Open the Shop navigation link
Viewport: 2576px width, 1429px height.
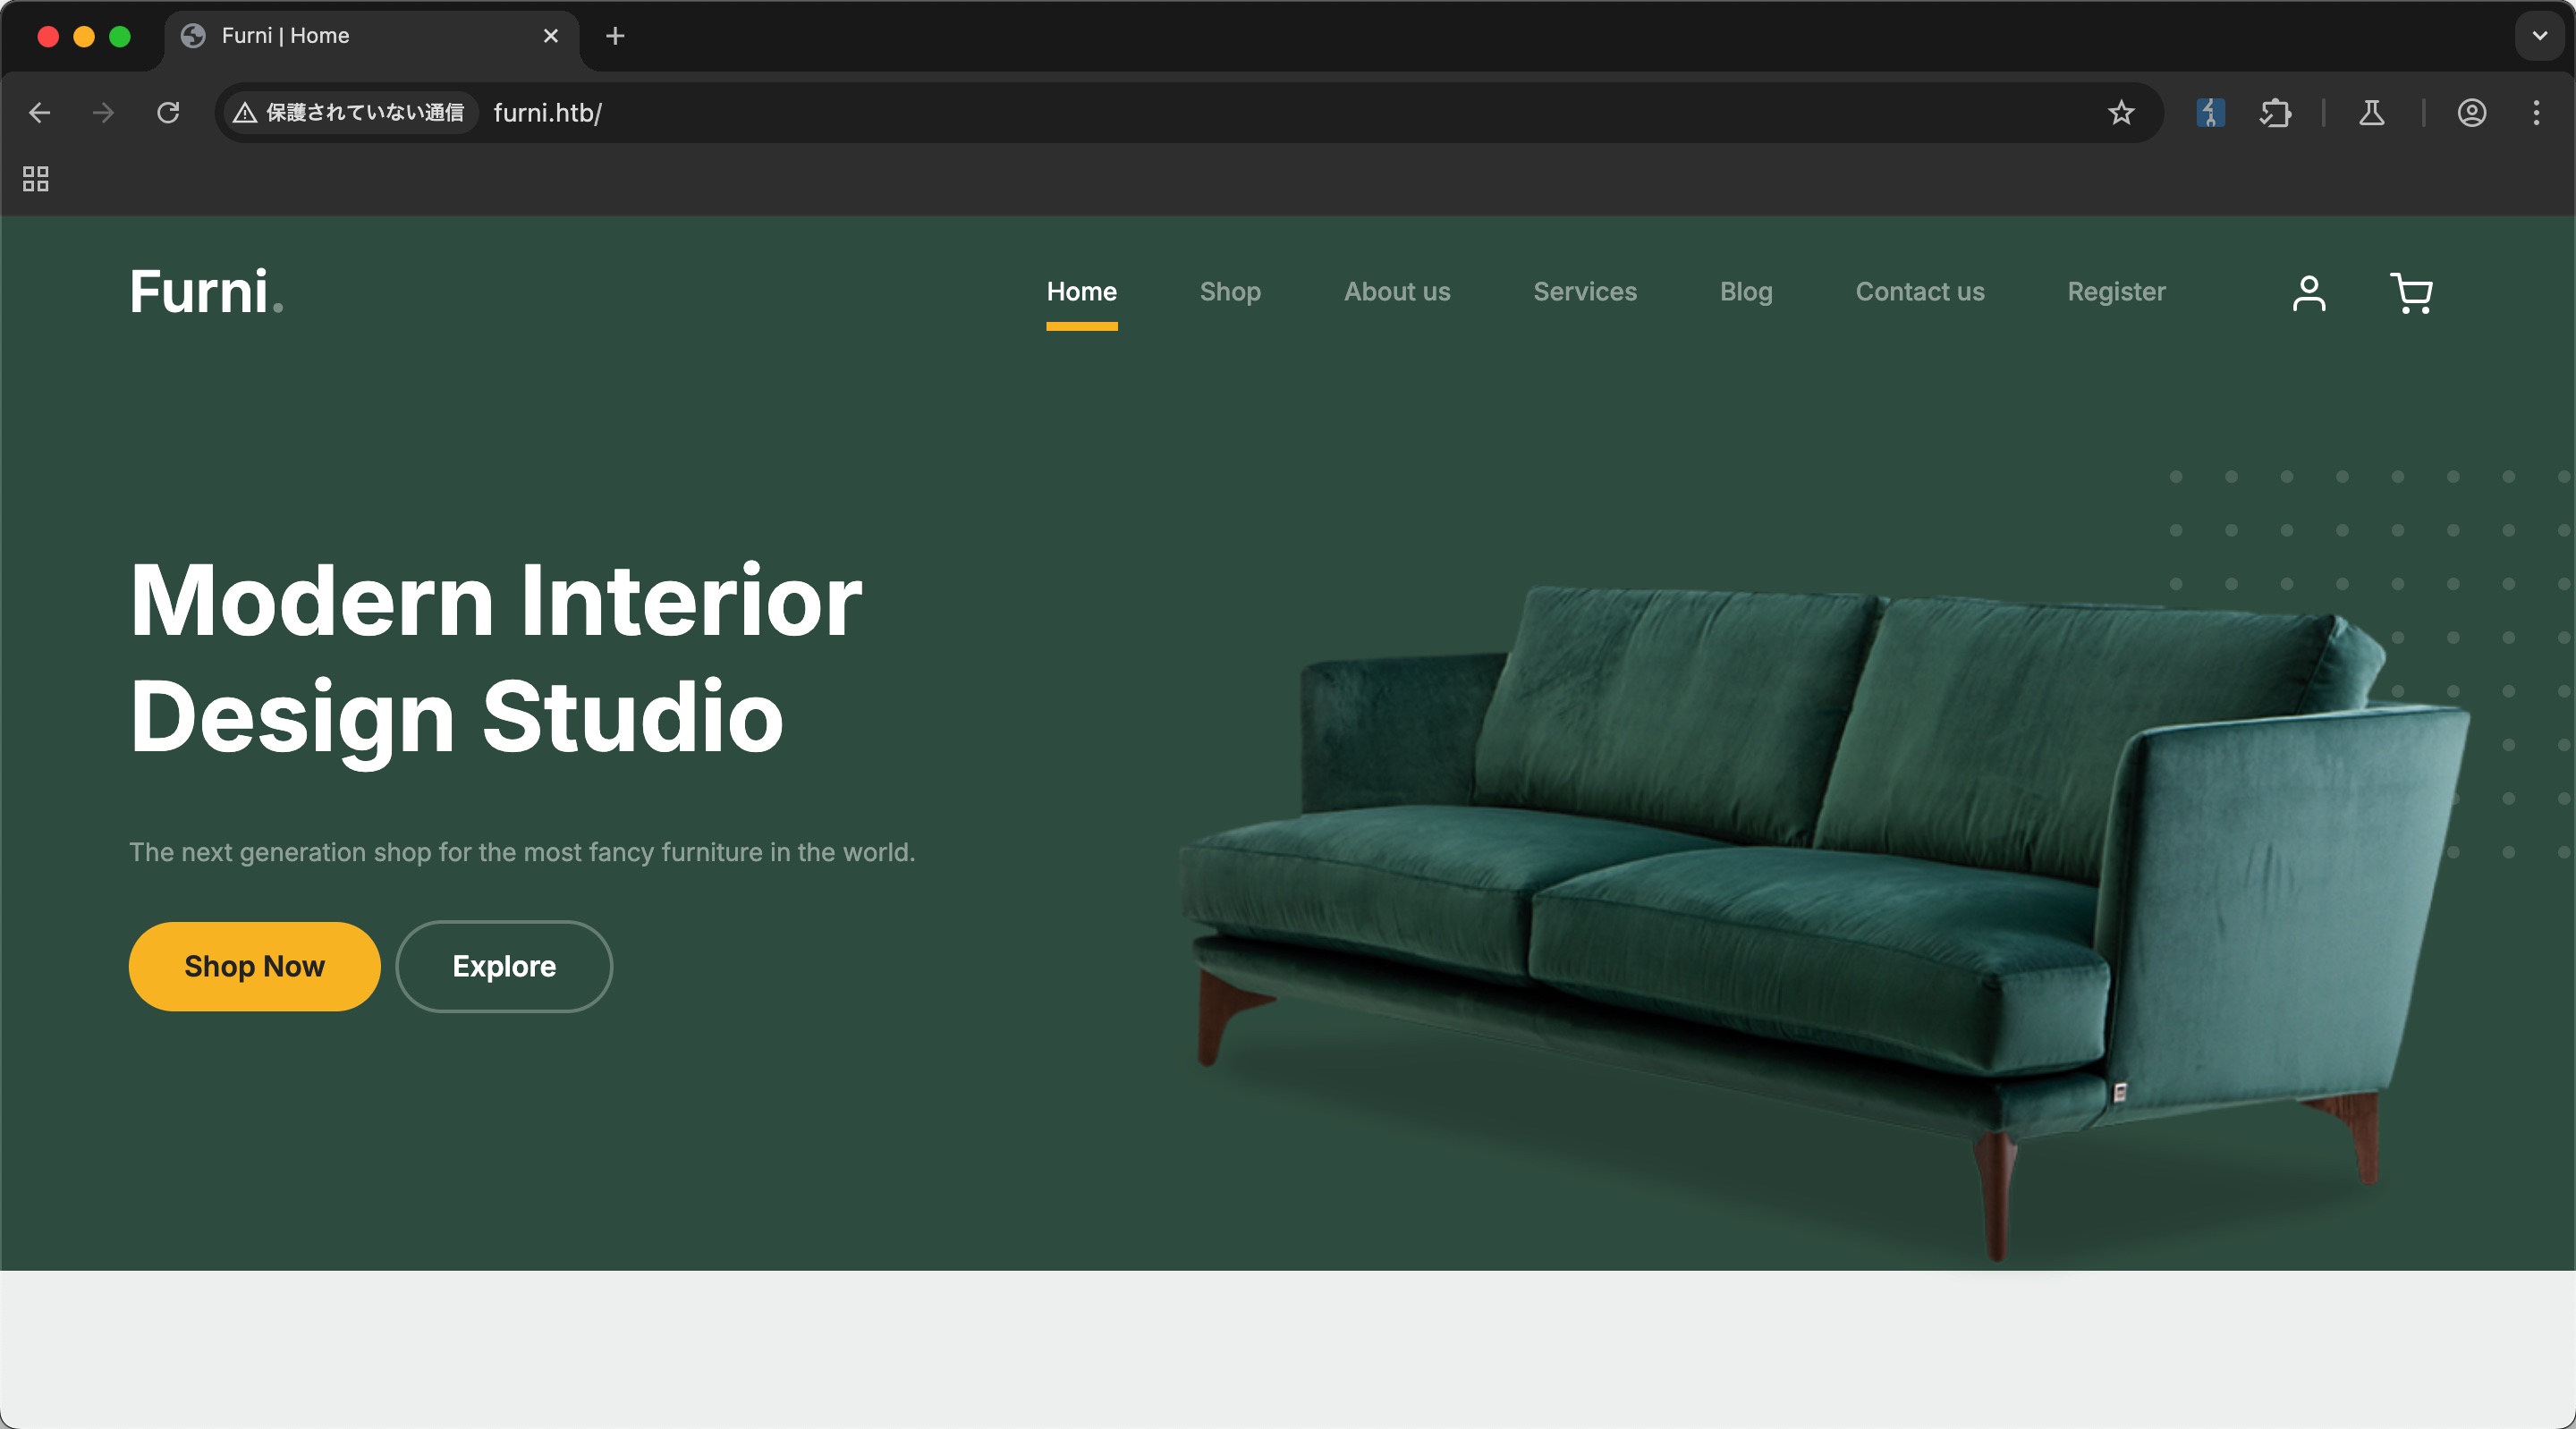coord(1230,292)
